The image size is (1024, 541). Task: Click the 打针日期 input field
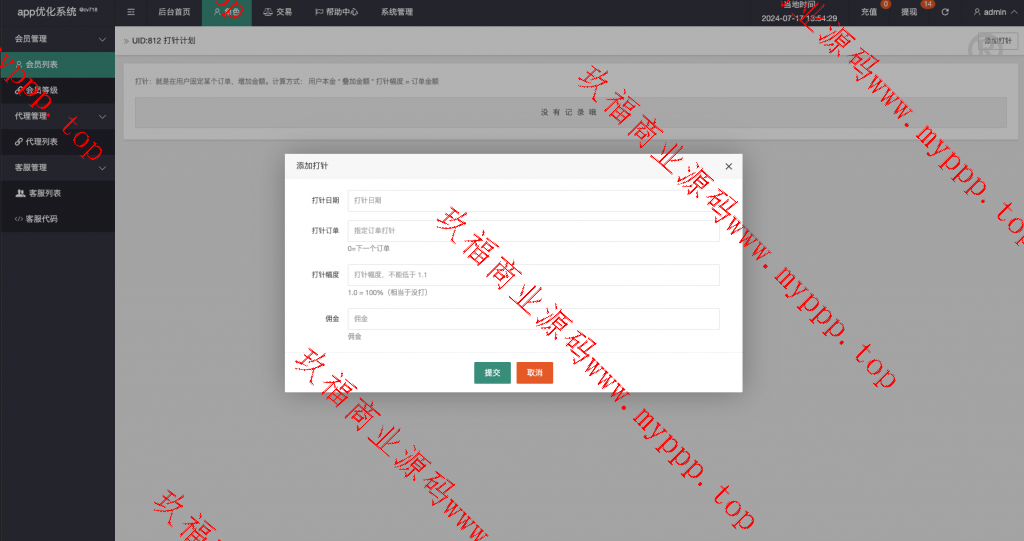[533, 201]
